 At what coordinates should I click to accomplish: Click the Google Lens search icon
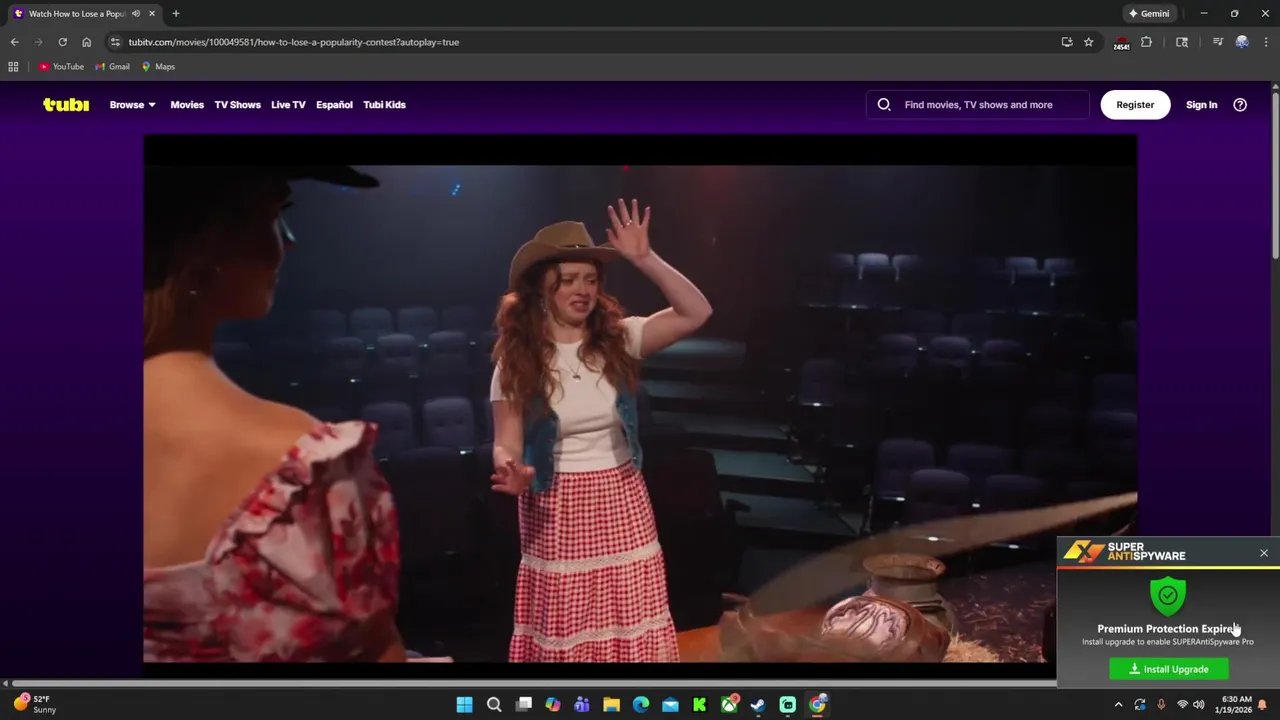pos(1182,42)
